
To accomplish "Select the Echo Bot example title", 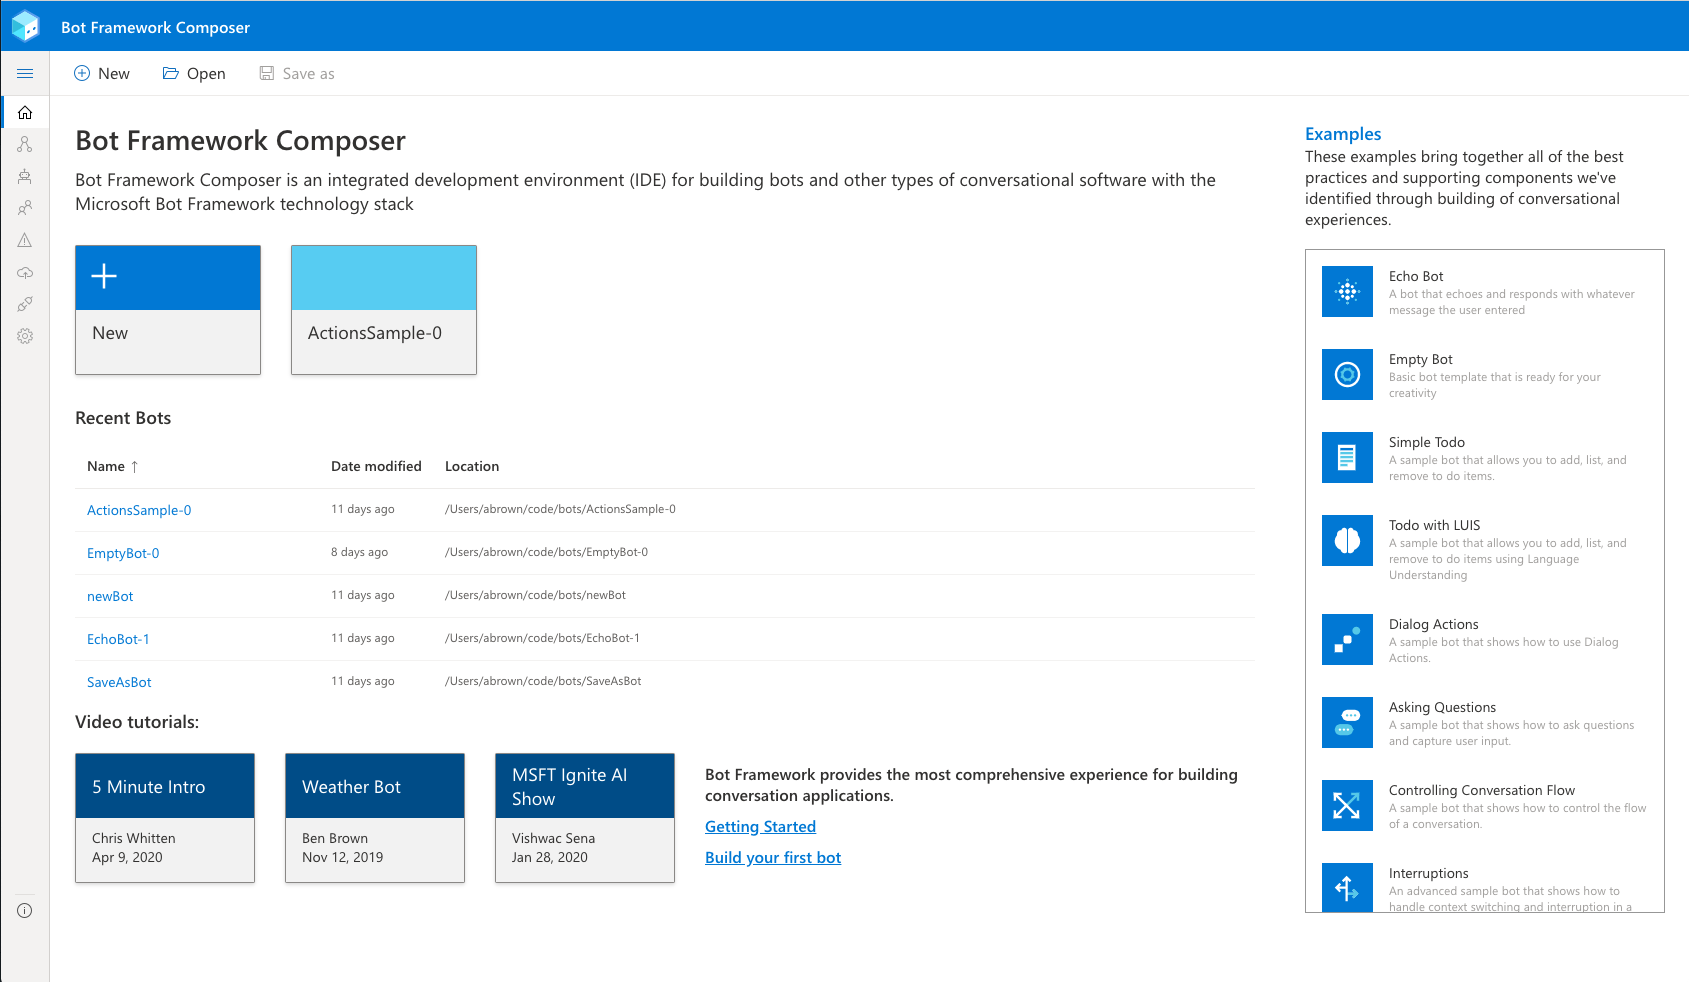I will click(x=1416, y=276).
